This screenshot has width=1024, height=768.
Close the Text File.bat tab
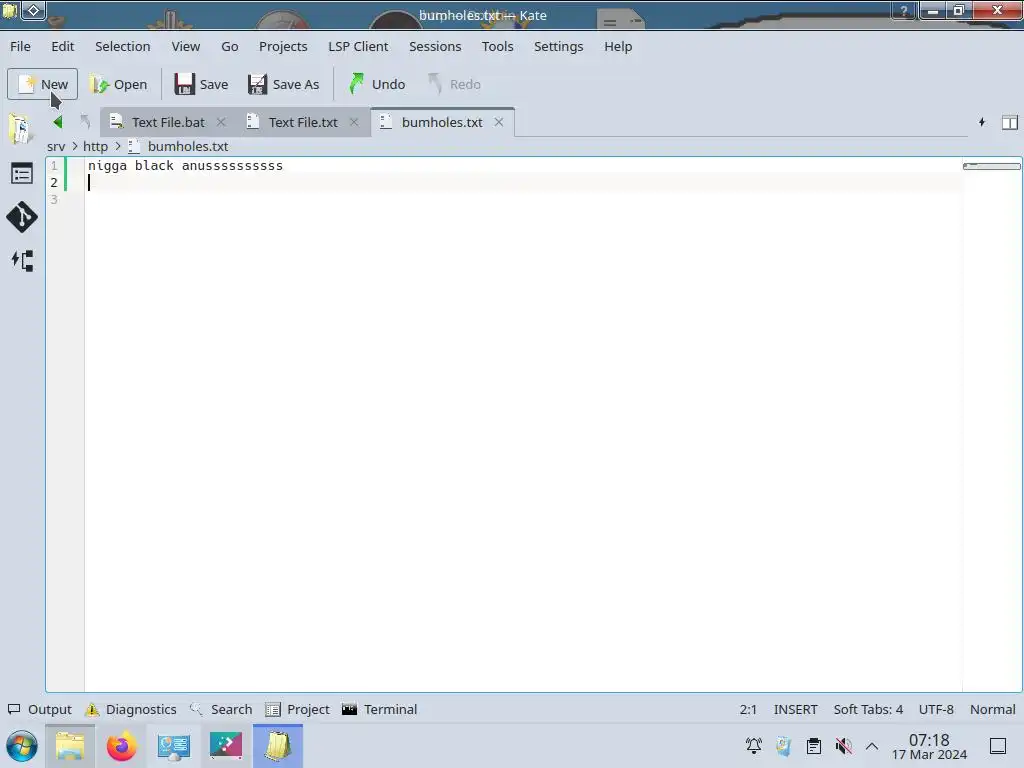[x=221, y=122]
